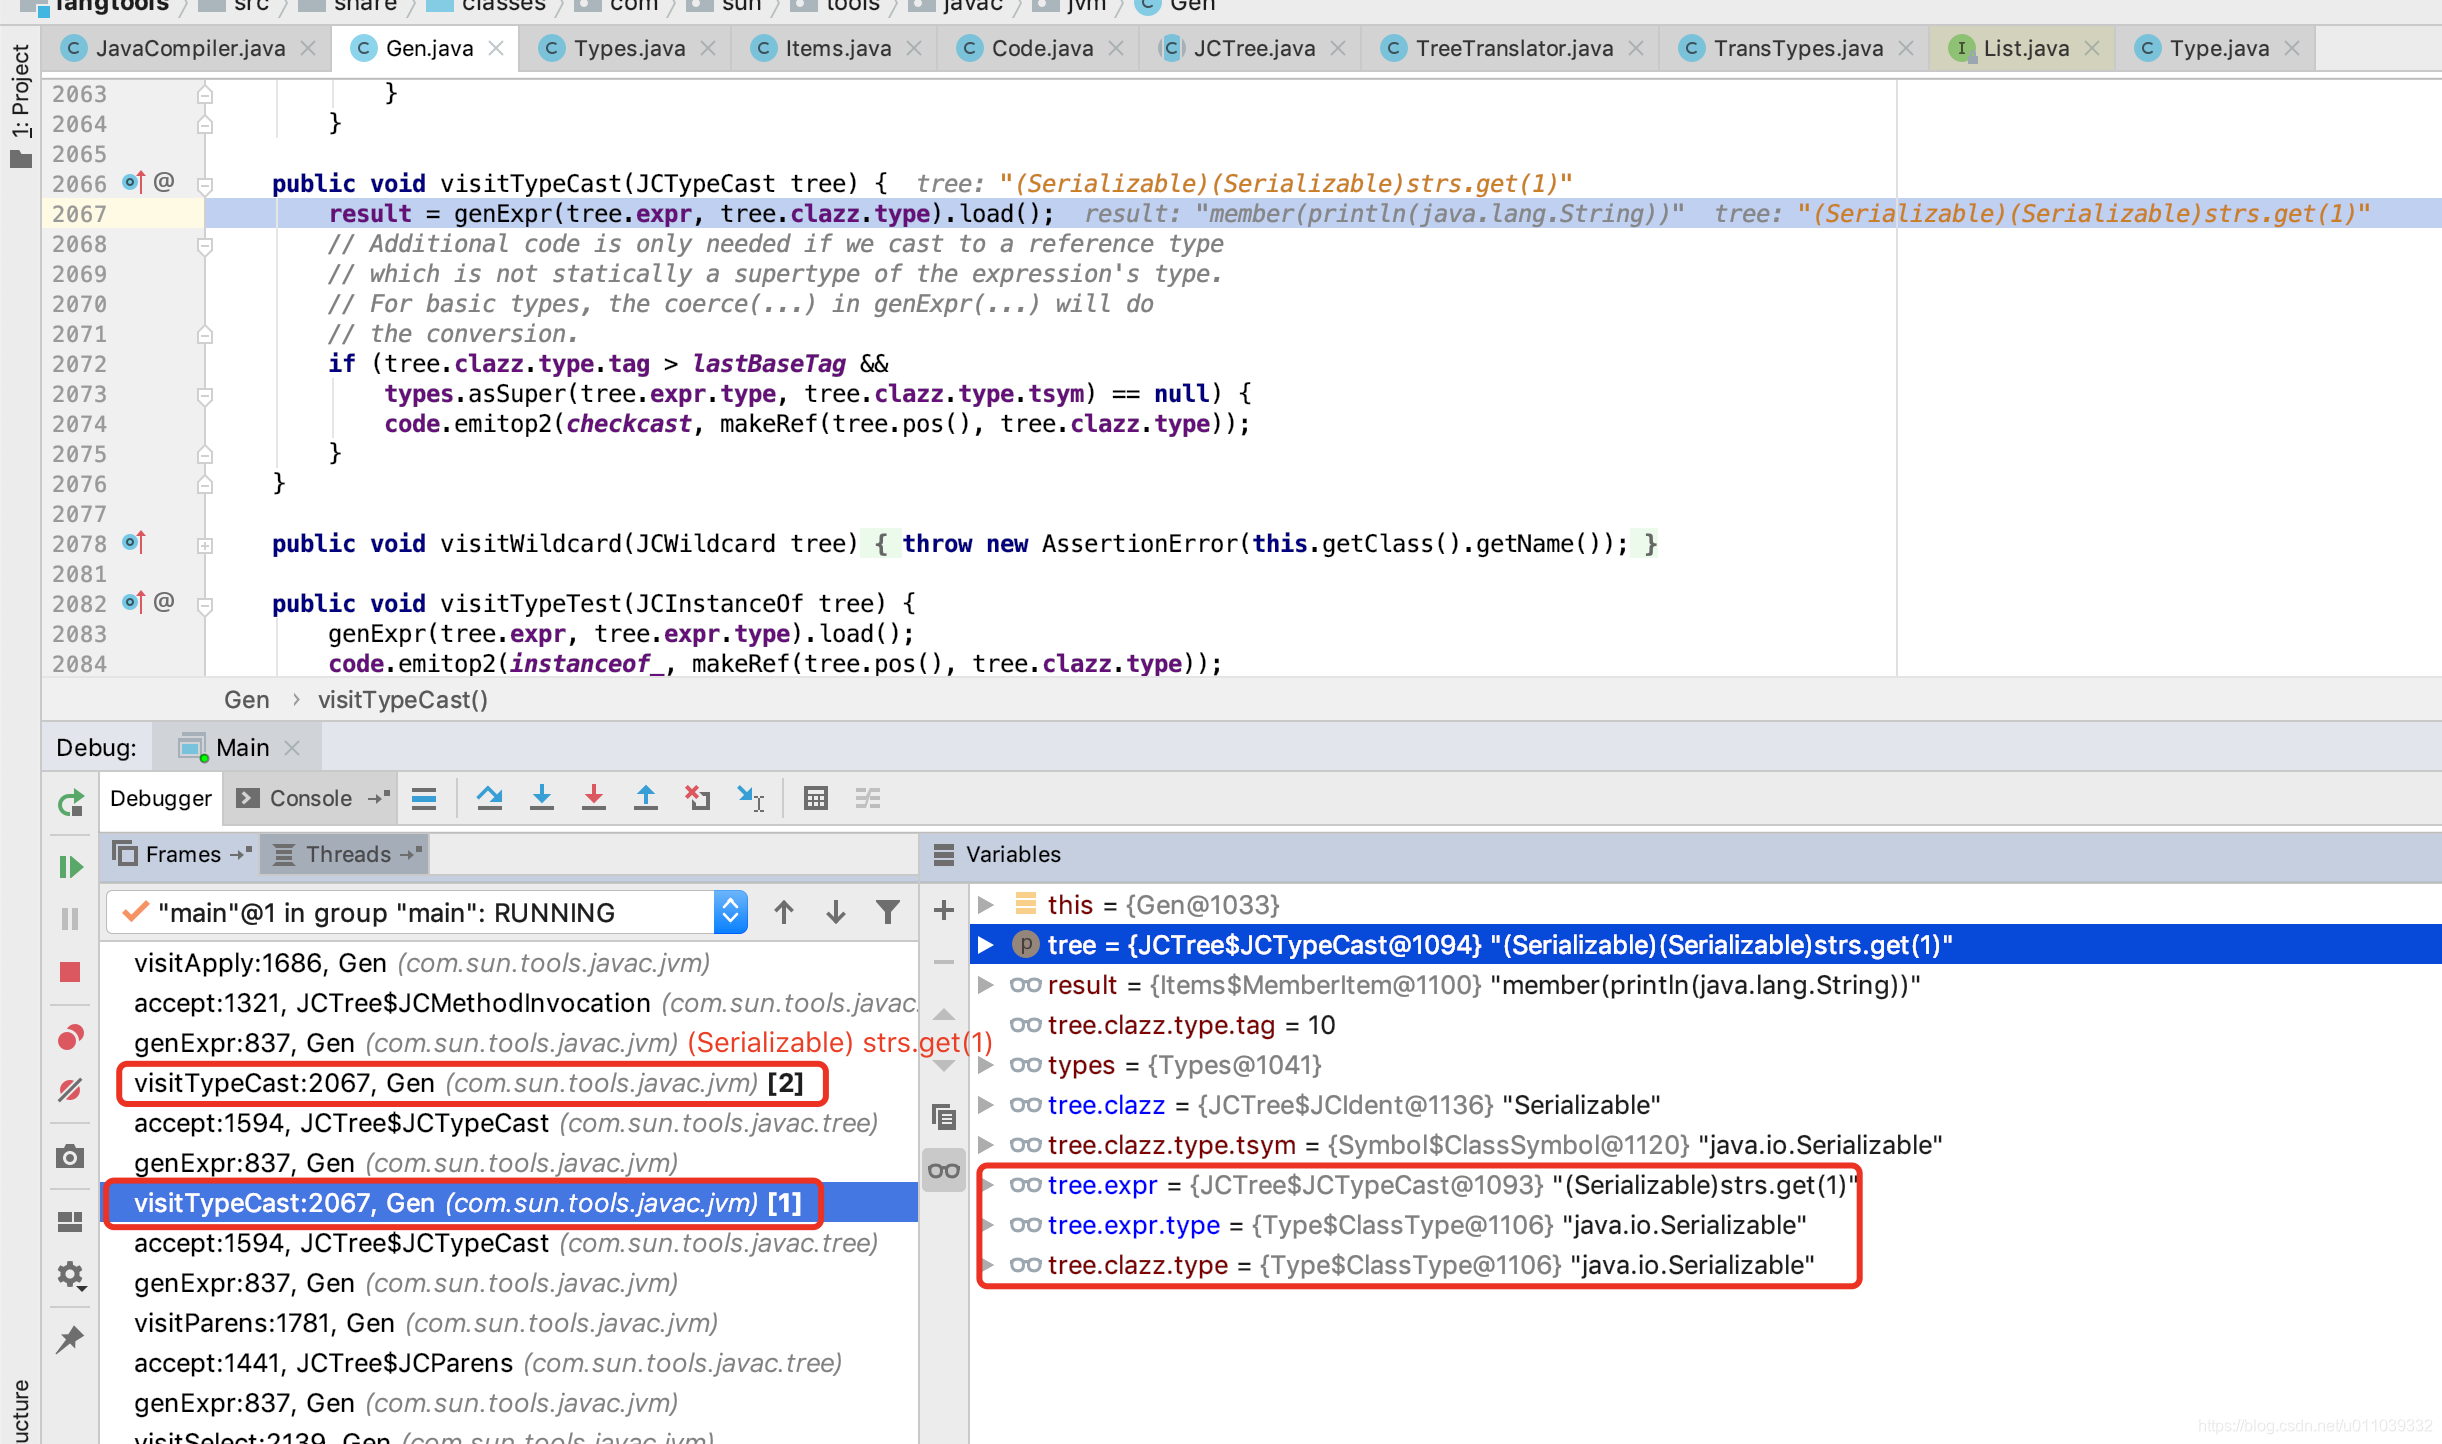Click the Rerun Main debug icon

[70, 803]
